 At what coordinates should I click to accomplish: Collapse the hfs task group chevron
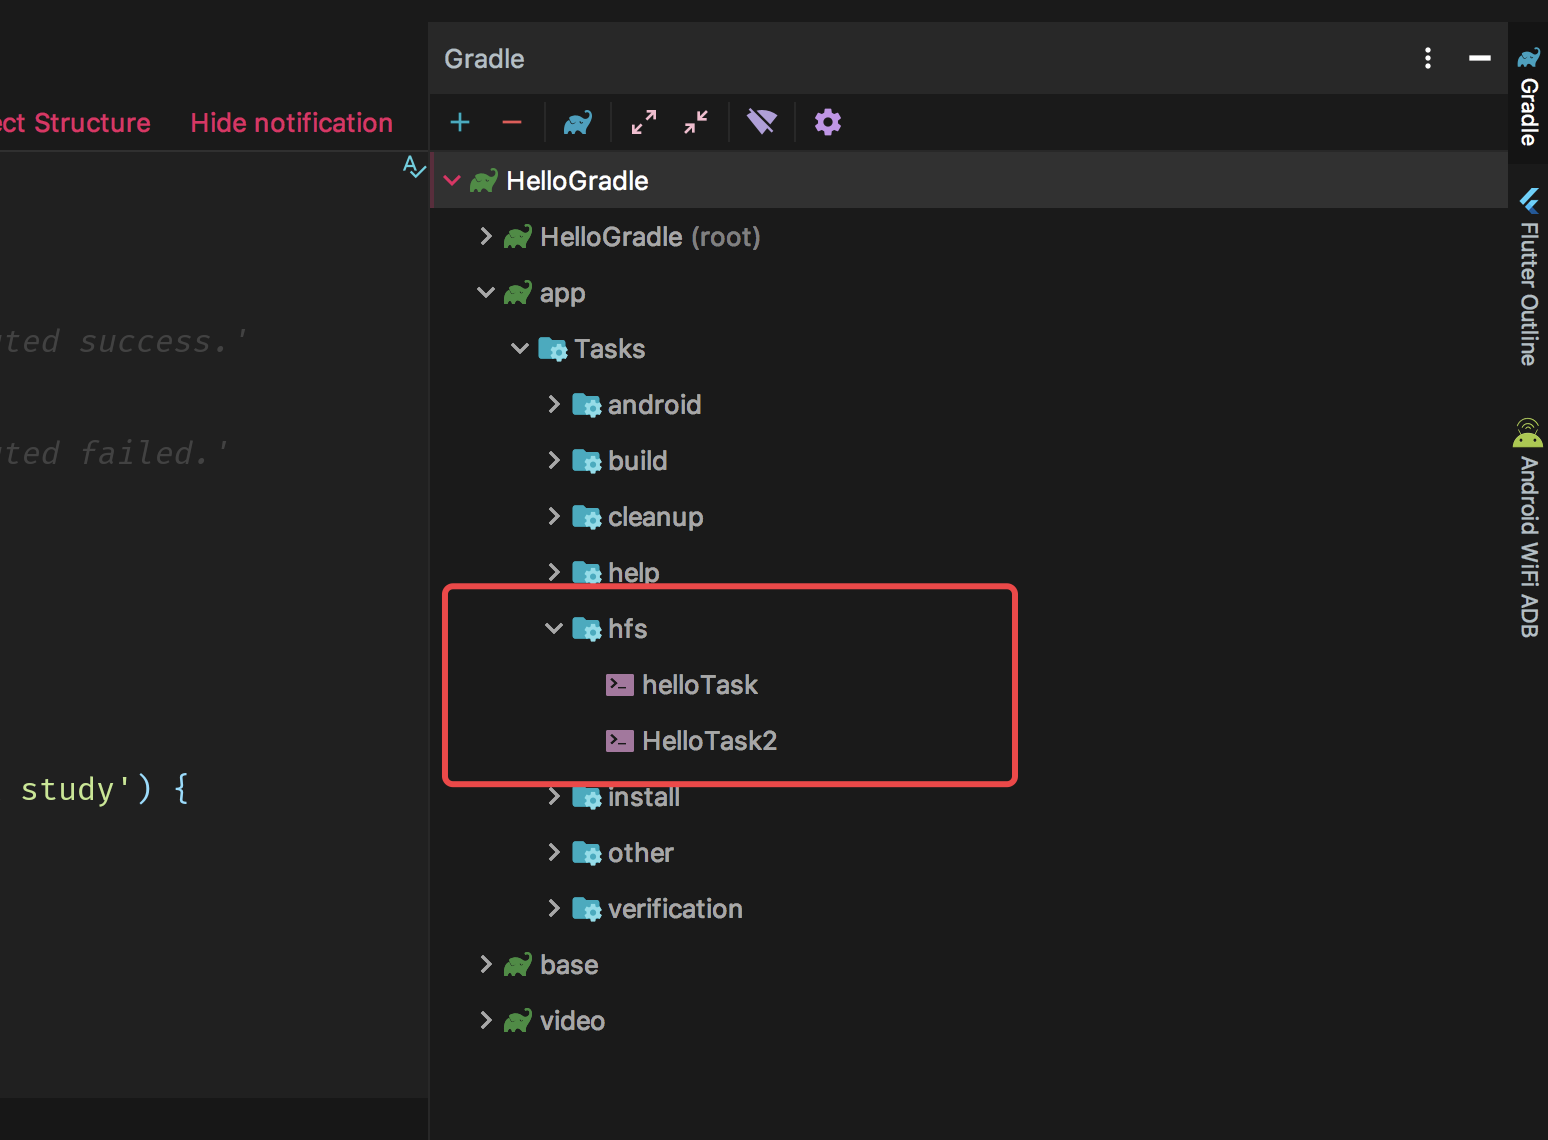click(x=554, y=629)
